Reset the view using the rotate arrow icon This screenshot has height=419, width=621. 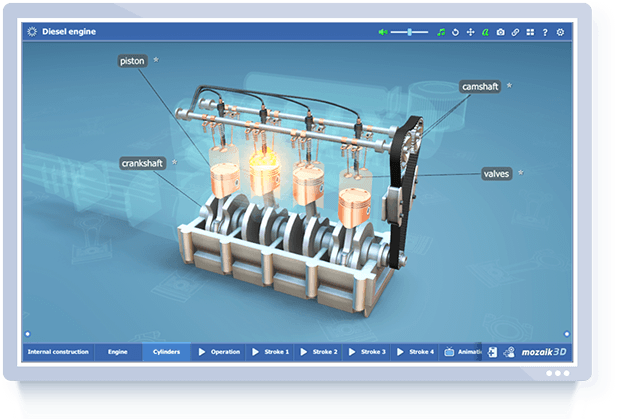pyautogui.click(x=456, y=32)
